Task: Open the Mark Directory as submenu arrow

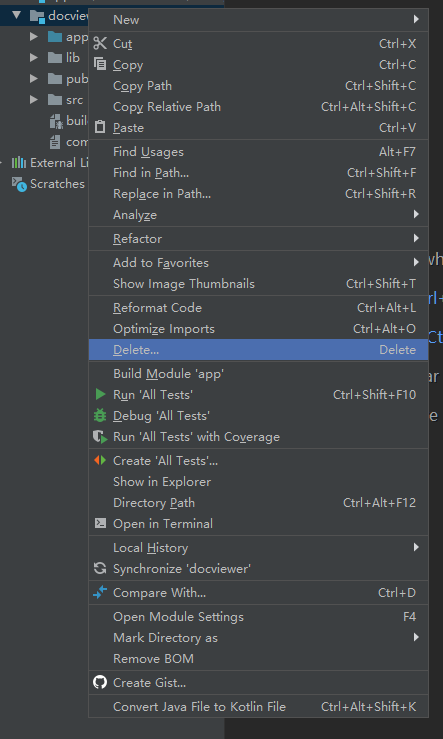Action: click(416, 637)
